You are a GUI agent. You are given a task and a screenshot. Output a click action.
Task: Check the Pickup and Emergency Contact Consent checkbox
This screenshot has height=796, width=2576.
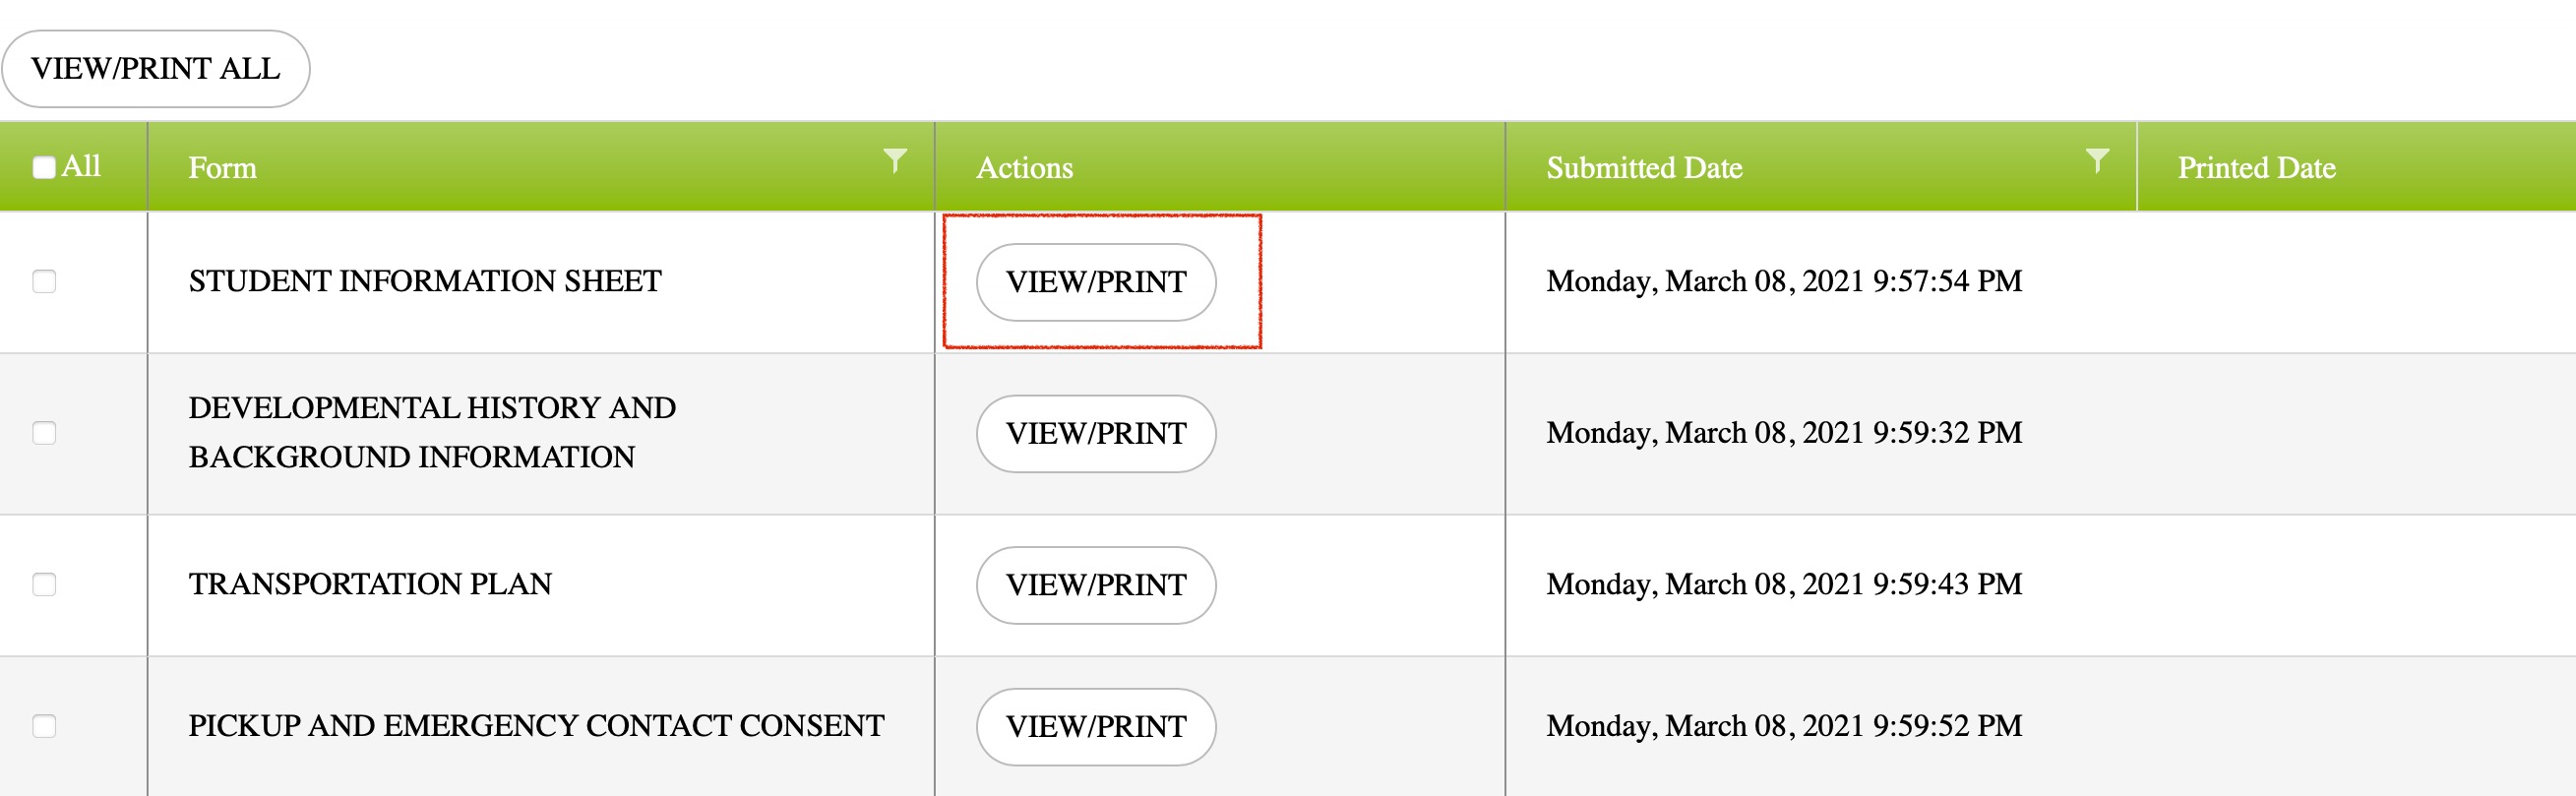click(44, 726)
